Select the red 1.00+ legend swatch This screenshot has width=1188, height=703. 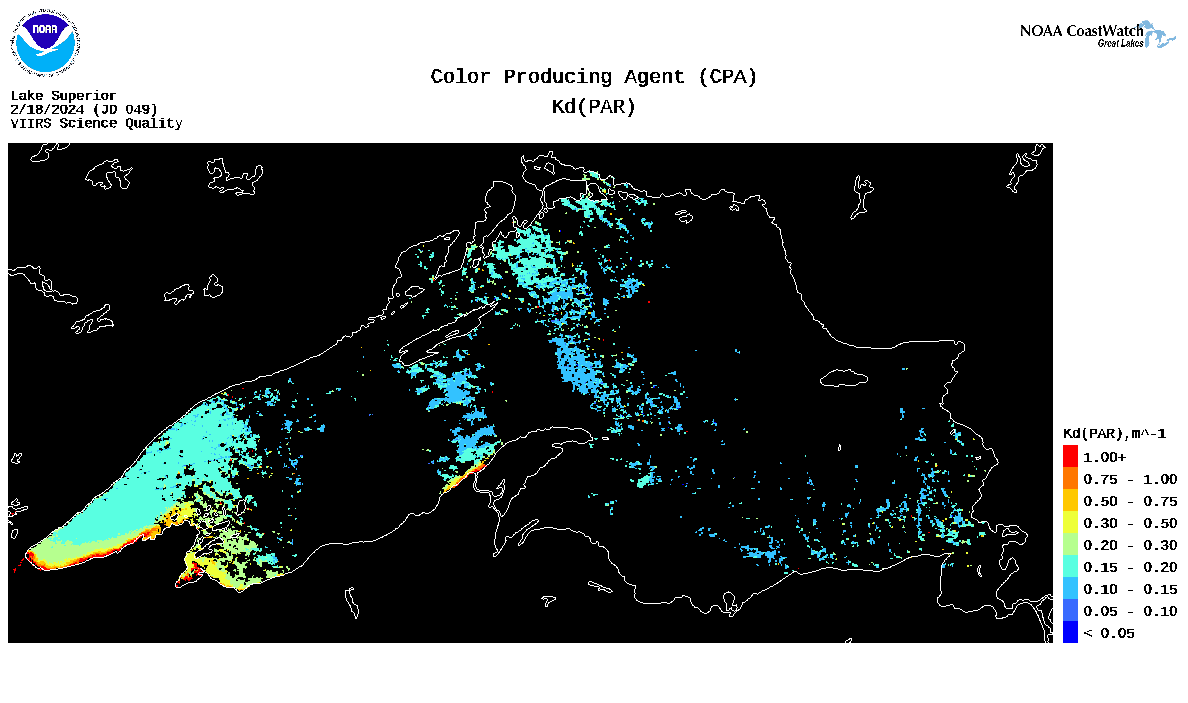(x=1070, y=457)
